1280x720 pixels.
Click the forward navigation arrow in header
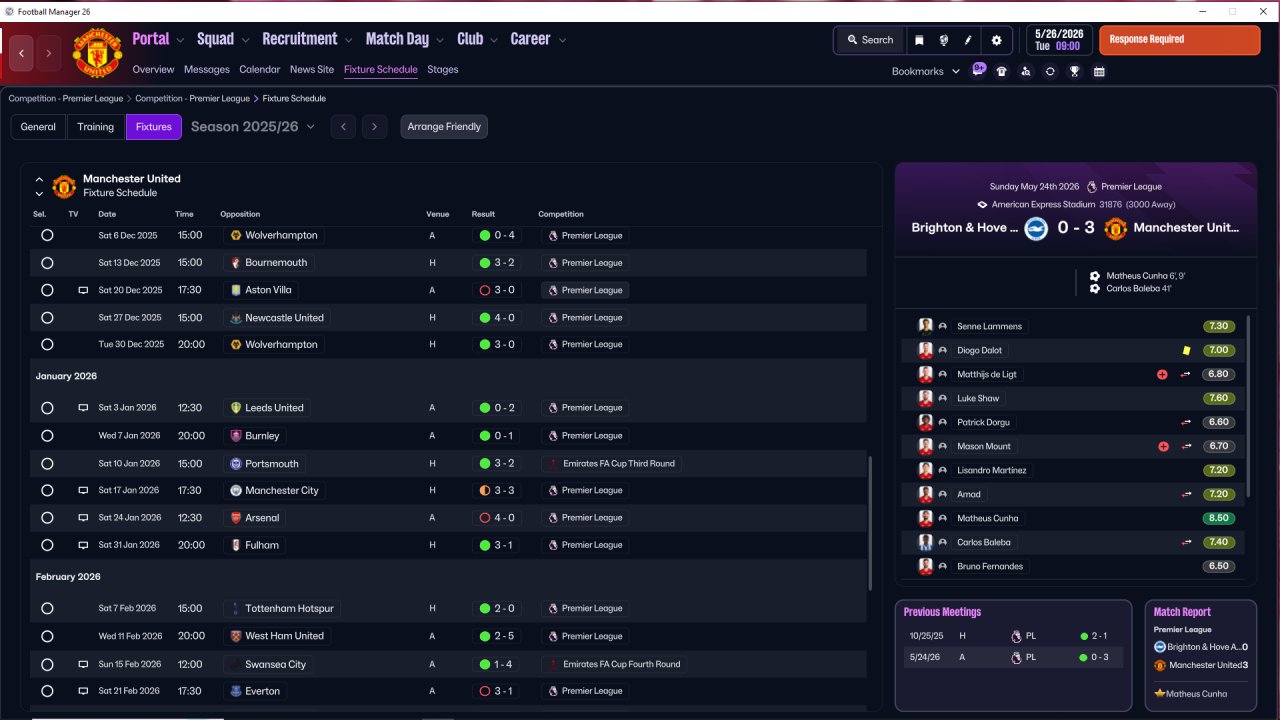48,53
